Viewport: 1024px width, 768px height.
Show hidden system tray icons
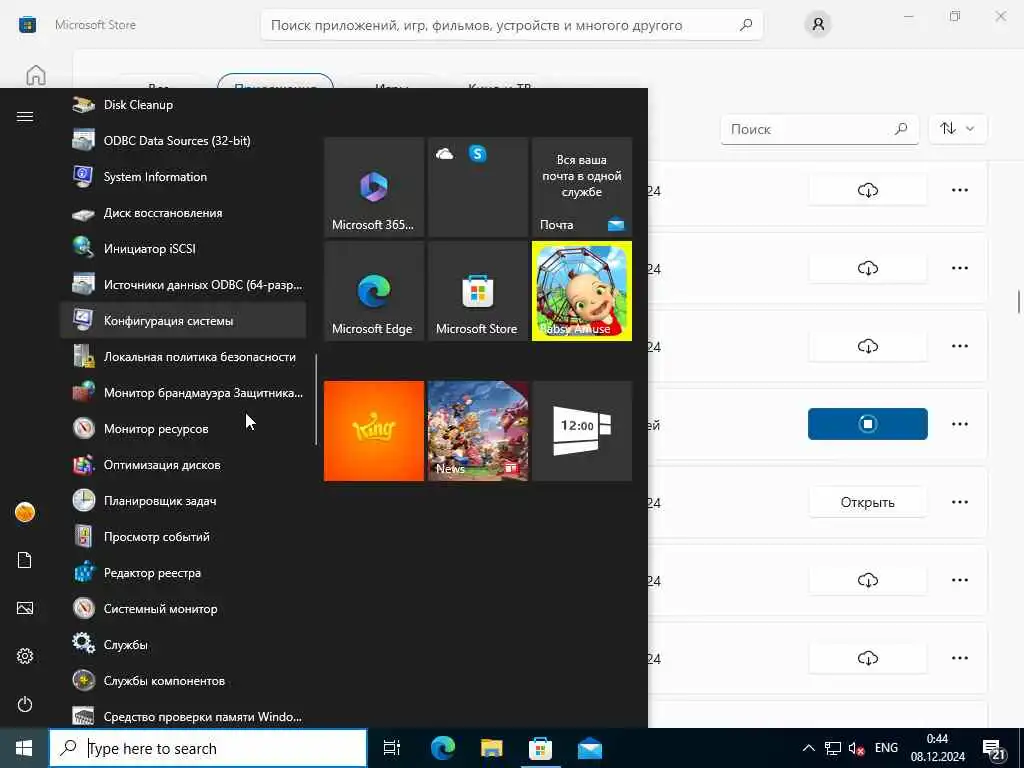pyautogui.click(x=808, y=748)
